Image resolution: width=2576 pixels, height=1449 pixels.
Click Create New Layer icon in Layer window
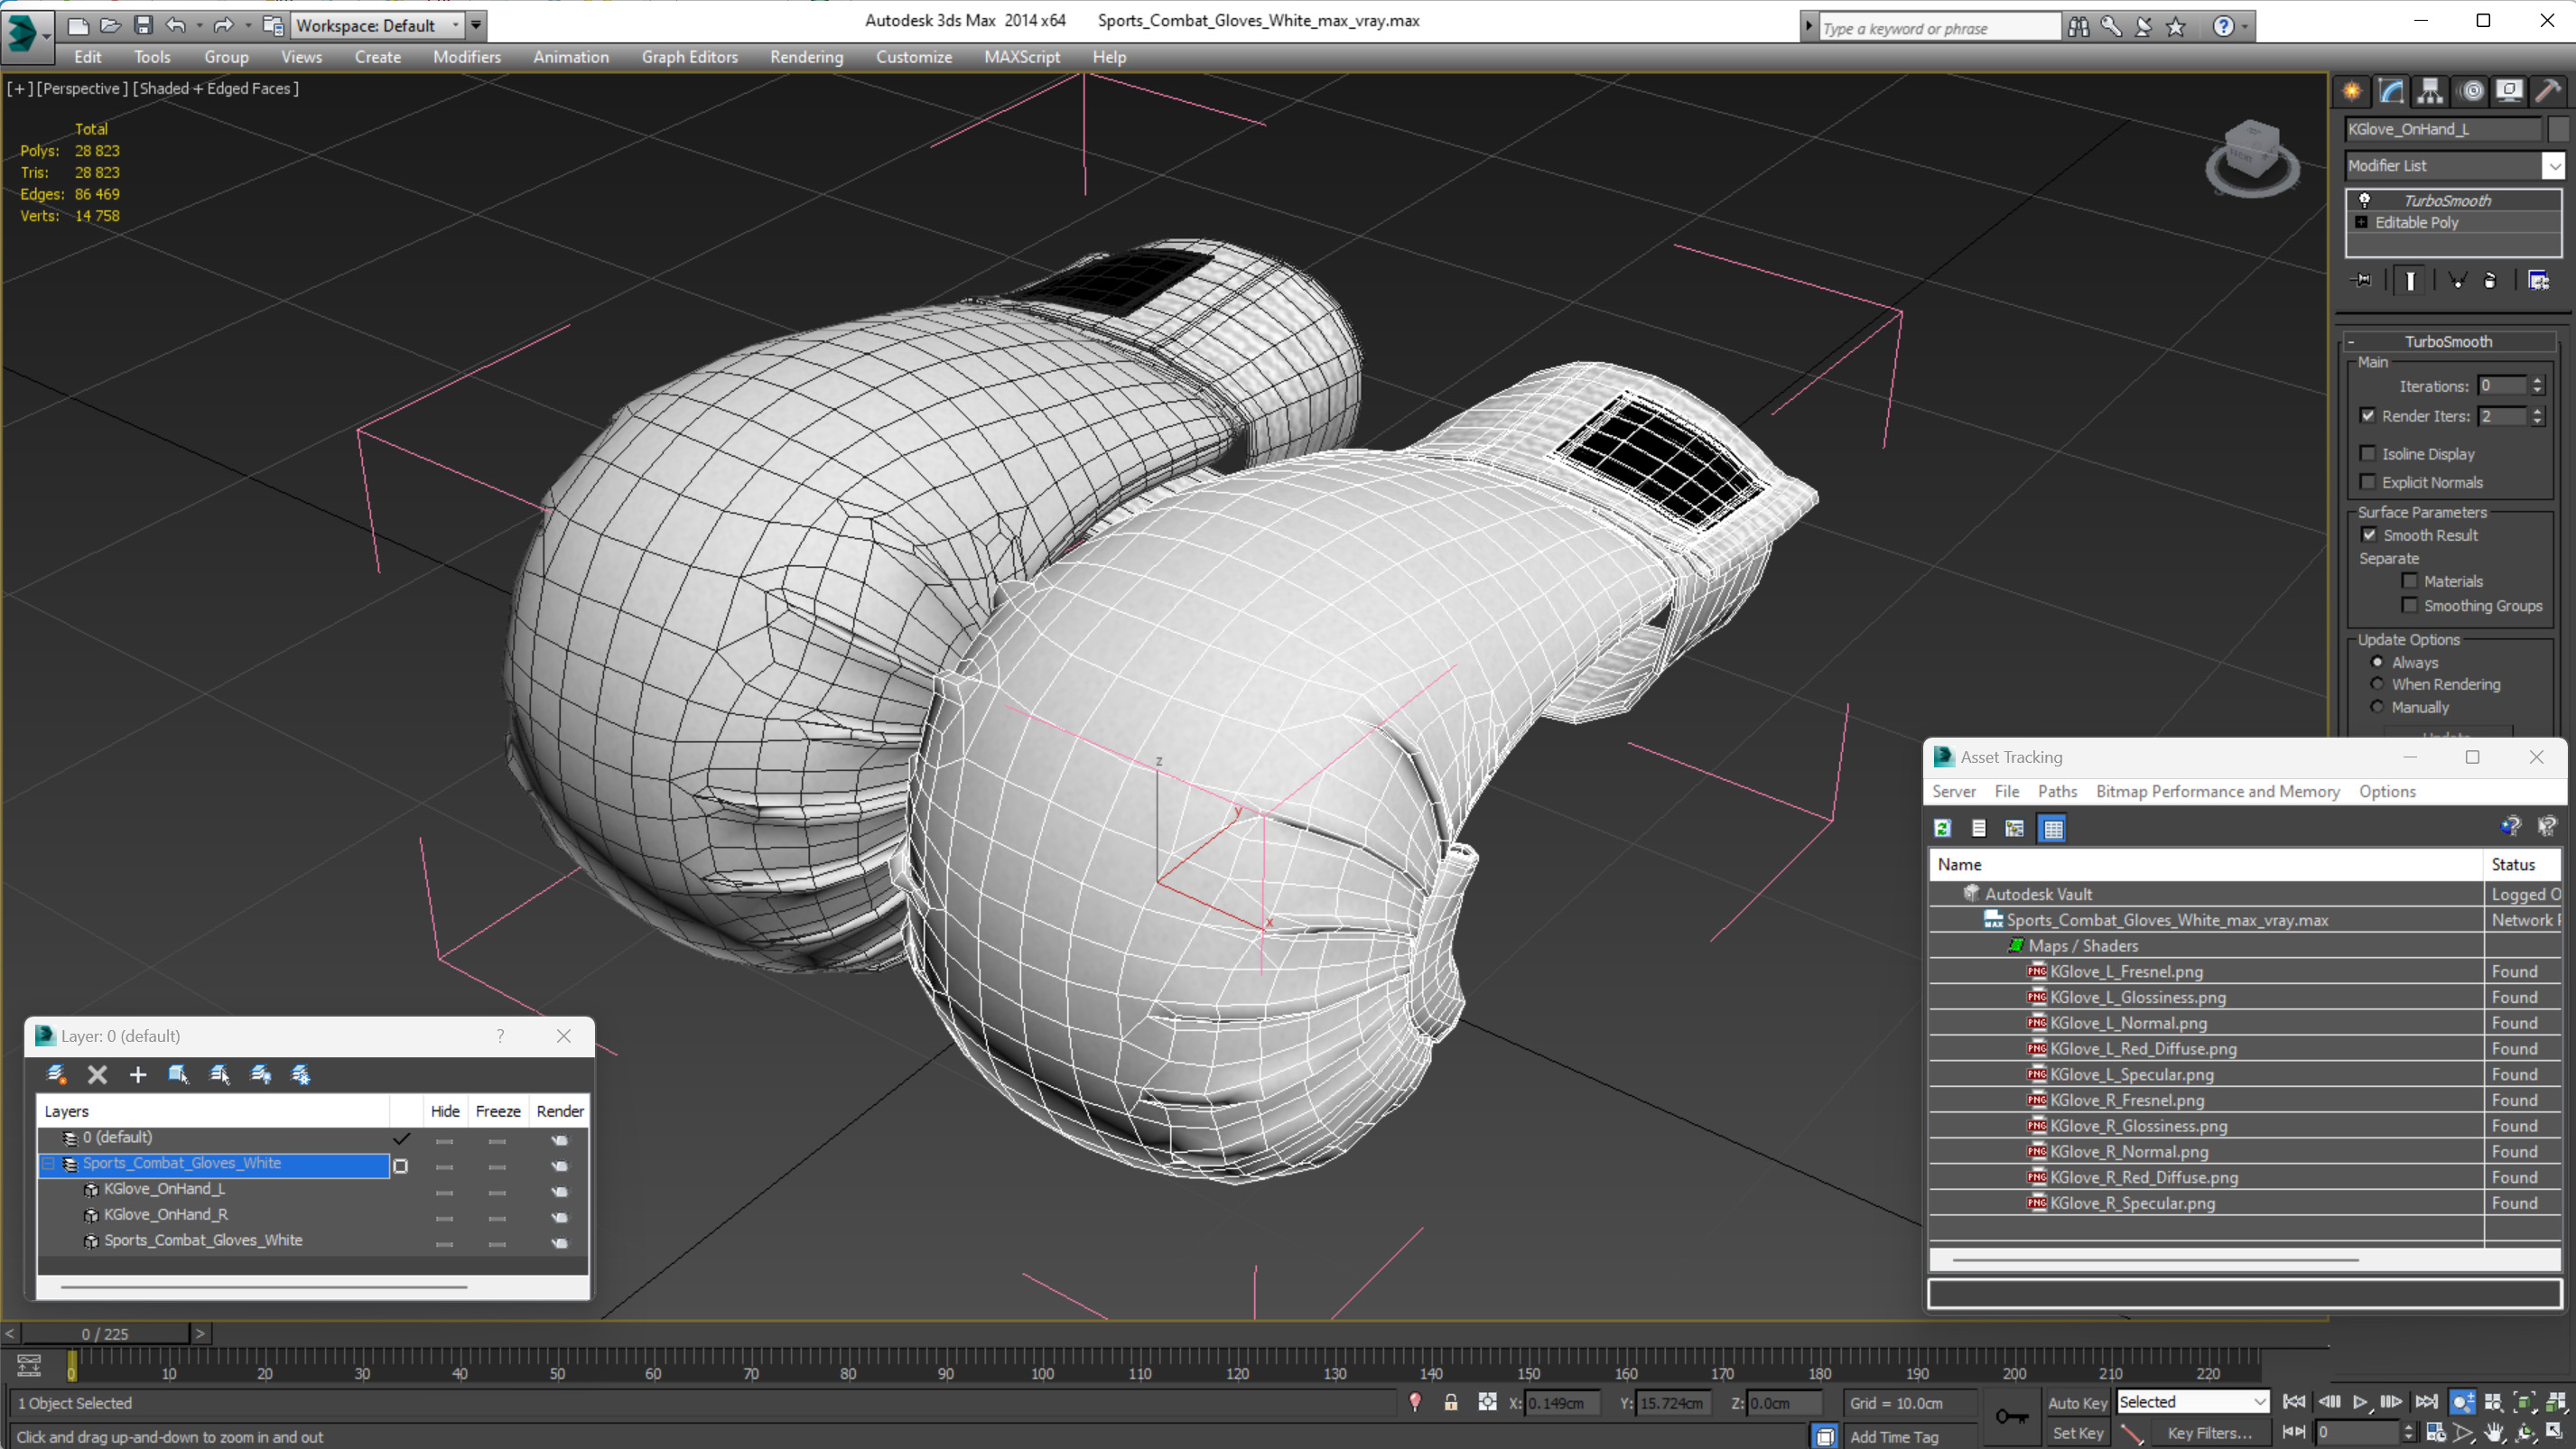[56, 1074]
